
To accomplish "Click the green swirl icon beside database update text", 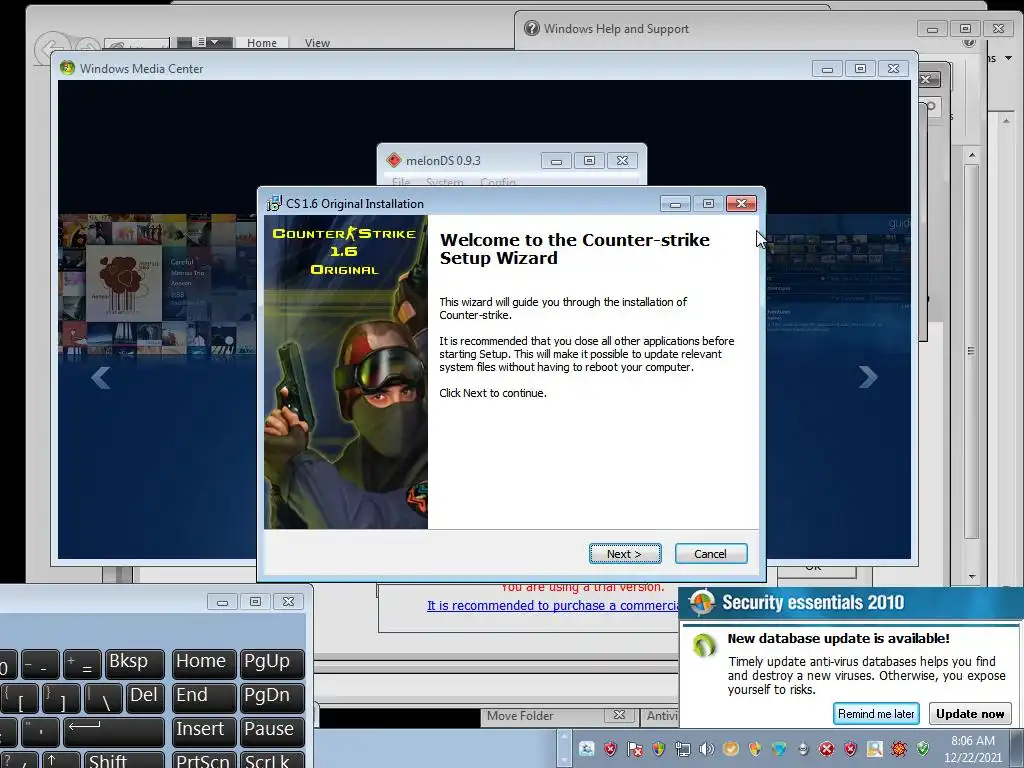I will (x=704, y=645).
